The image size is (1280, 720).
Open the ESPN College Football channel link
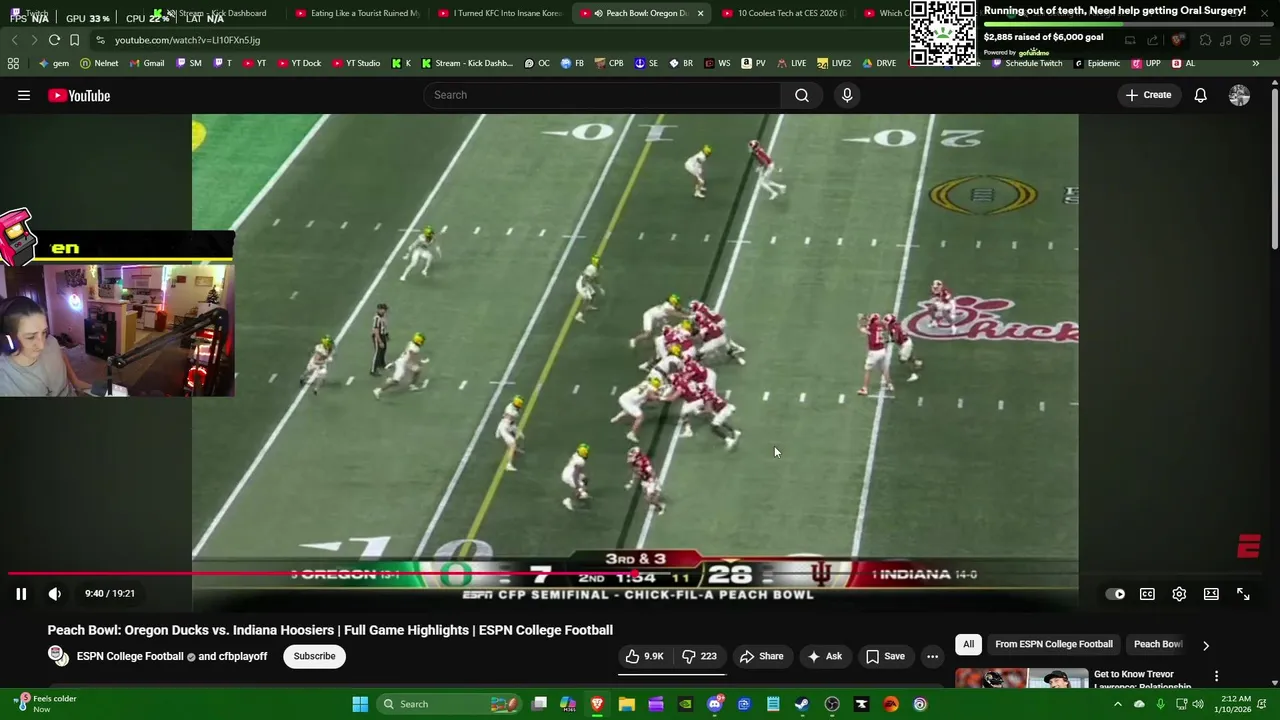click(130, 656)
